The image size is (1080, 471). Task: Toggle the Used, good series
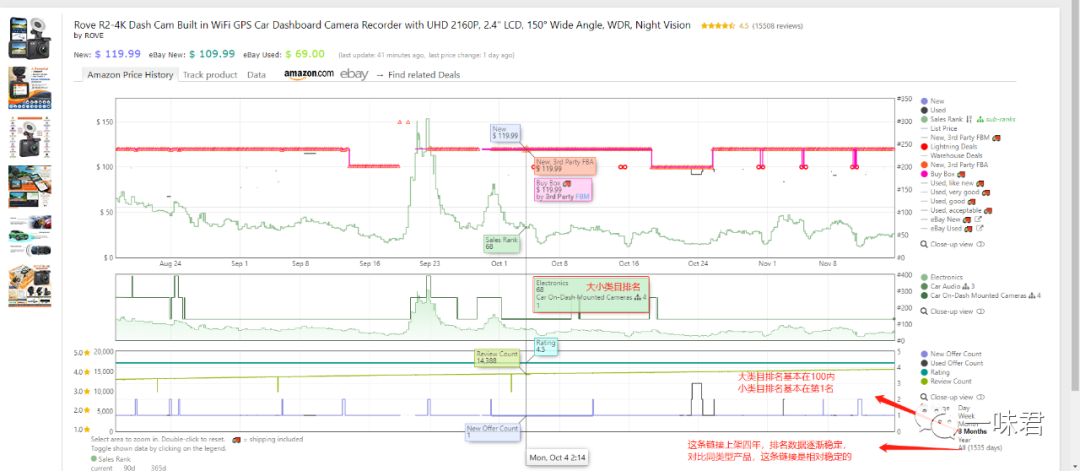coord(950,201)
